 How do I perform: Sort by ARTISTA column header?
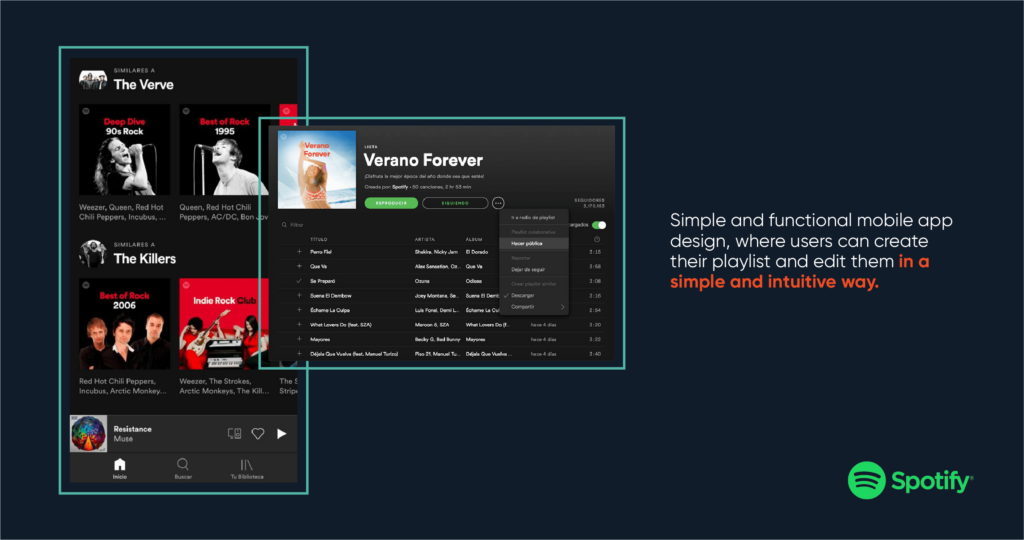click(x=424, y=239)
